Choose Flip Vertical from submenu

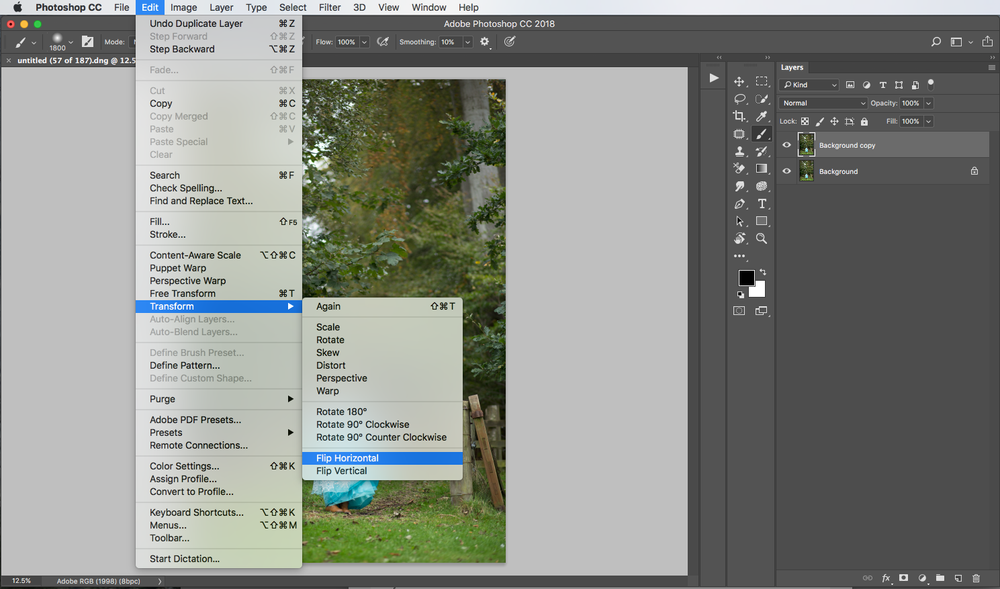coord(382,470)
